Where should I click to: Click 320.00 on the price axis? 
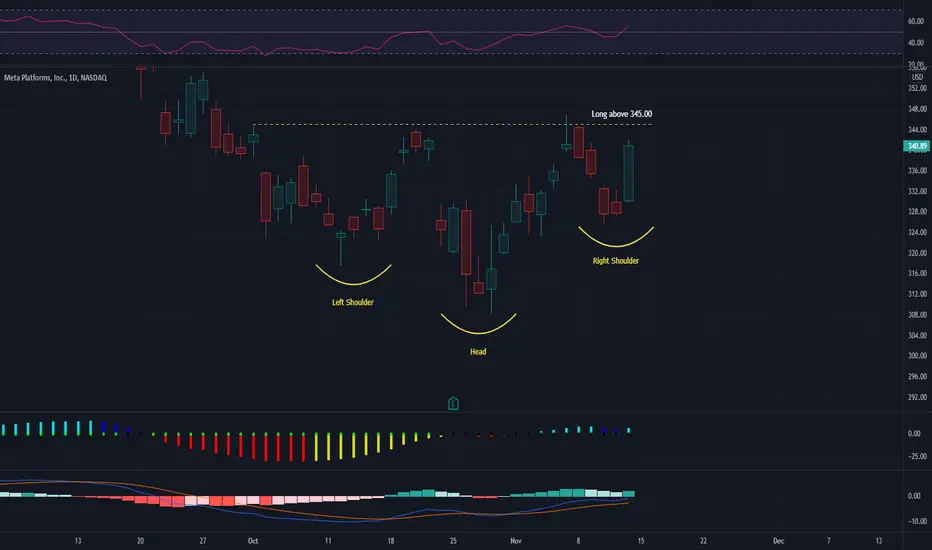917,253
